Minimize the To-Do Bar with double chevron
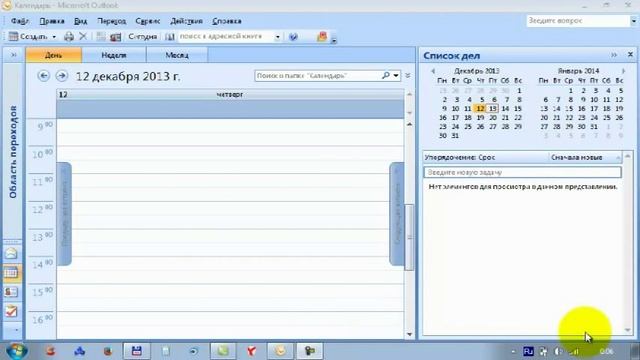The image size is (640, 360). point(614,55)
